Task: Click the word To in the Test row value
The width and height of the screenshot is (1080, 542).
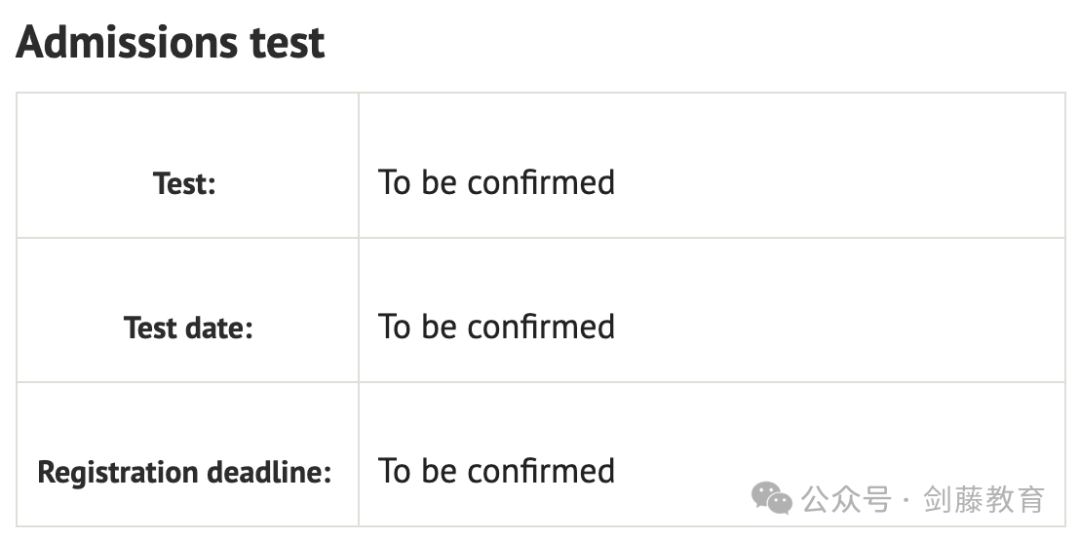Action: coord(395,183)
